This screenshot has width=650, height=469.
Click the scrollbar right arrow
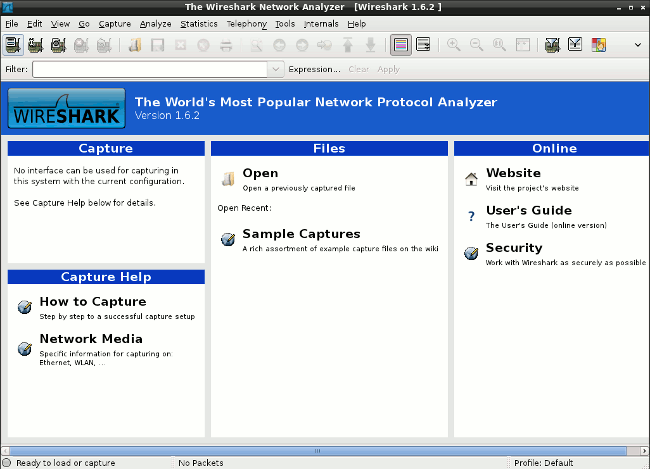pos(644,451)
